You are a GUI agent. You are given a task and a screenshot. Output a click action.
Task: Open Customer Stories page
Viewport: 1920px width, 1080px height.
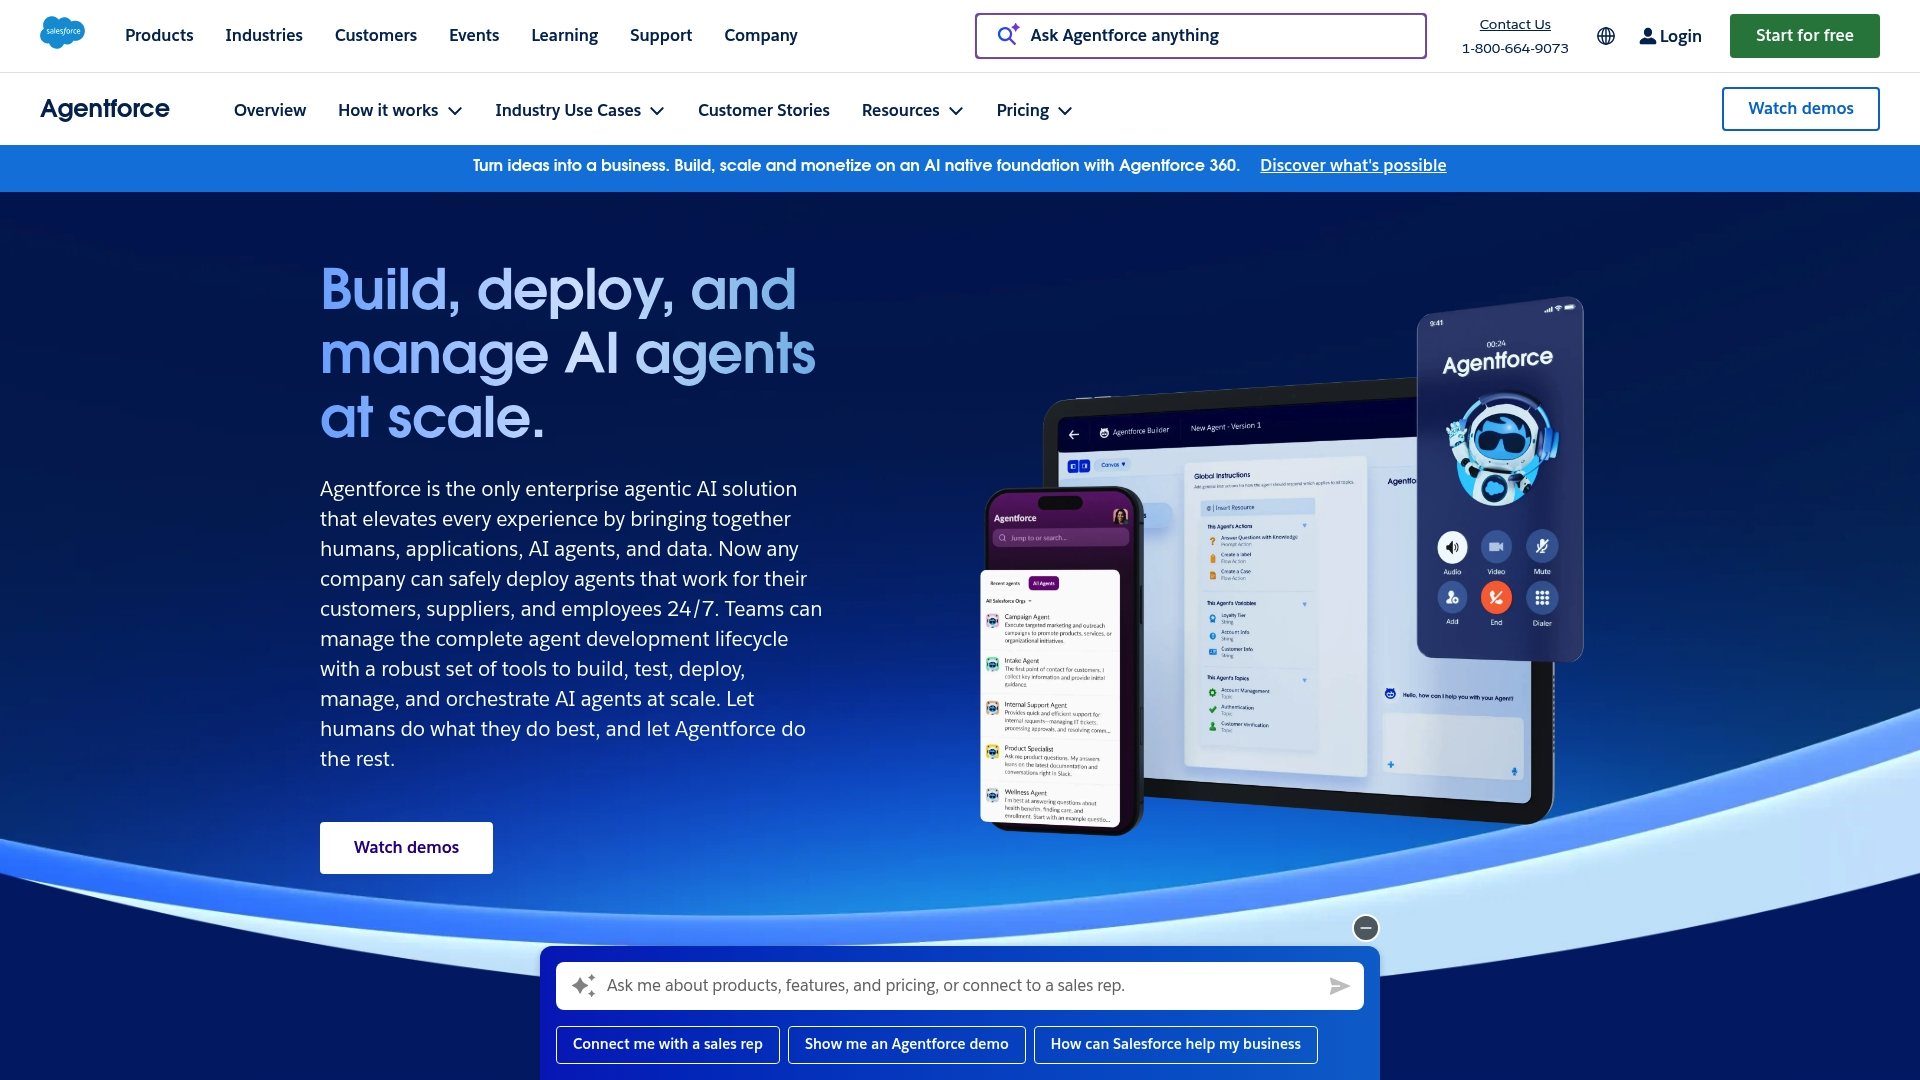coord(764,110)
